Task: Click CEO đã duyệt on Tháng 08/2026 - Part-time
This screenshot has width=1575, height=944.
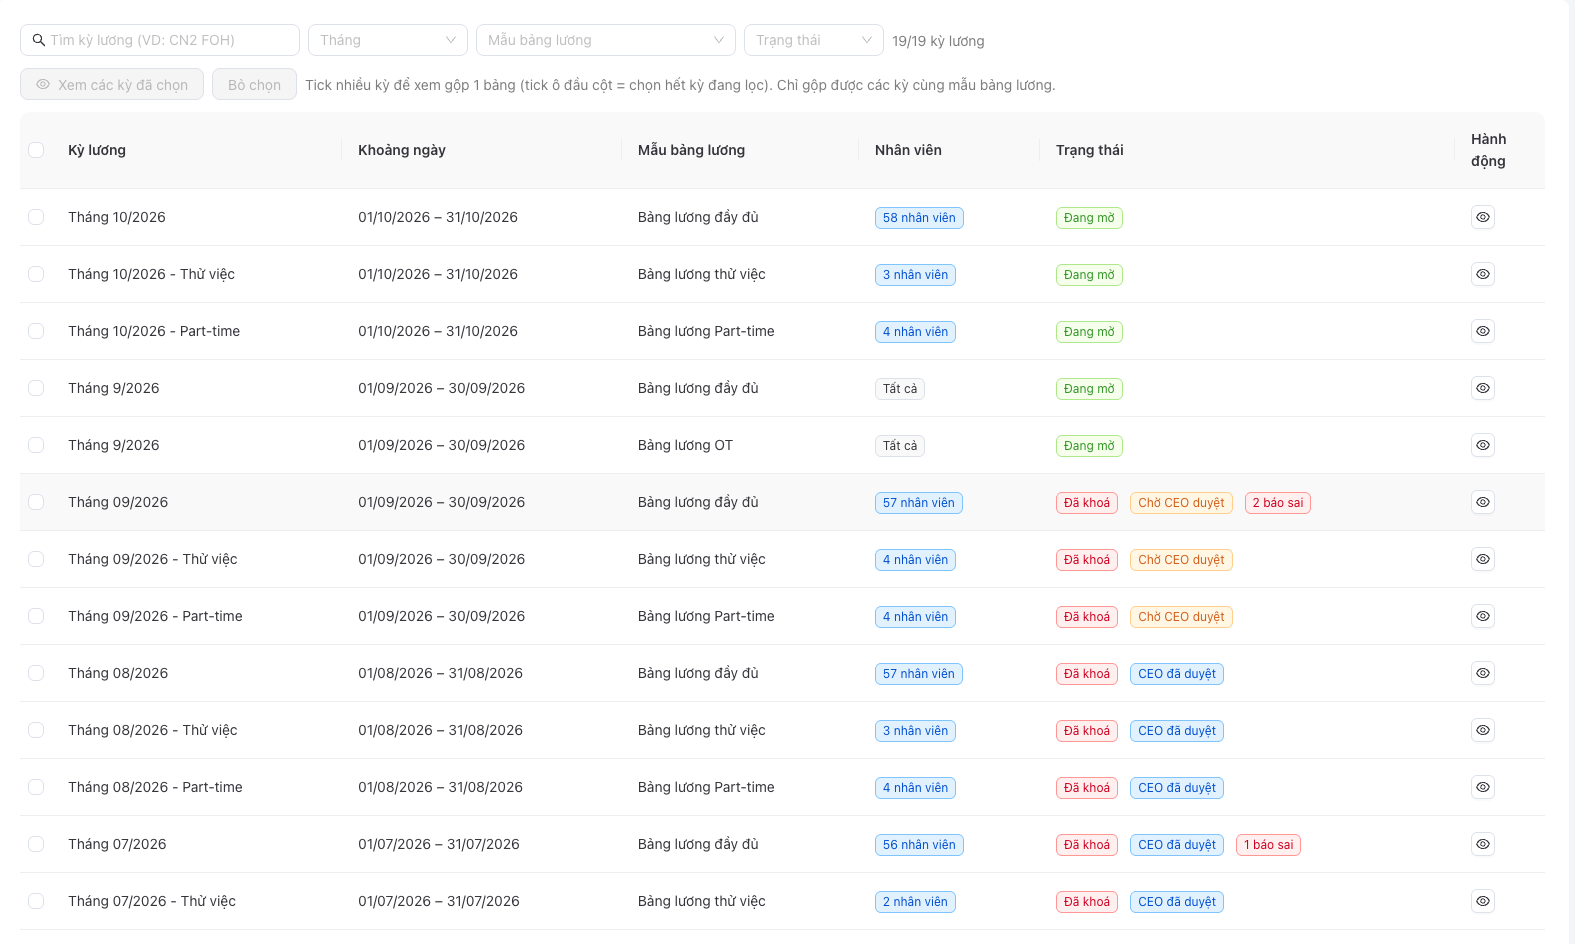Action: pyautogui.click(x=1177, y=788)
